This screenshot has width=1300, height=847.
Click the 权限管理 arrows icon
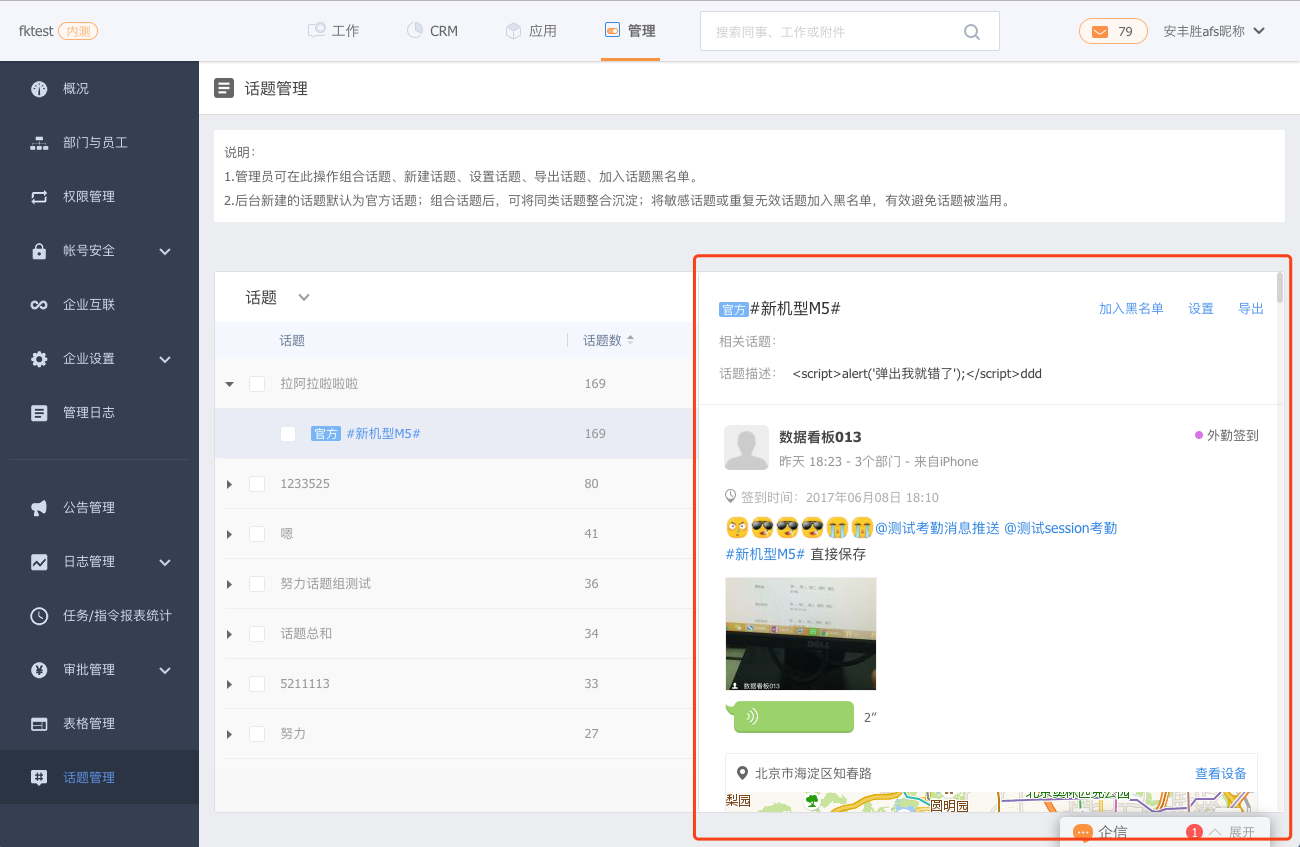click(39, 197)
